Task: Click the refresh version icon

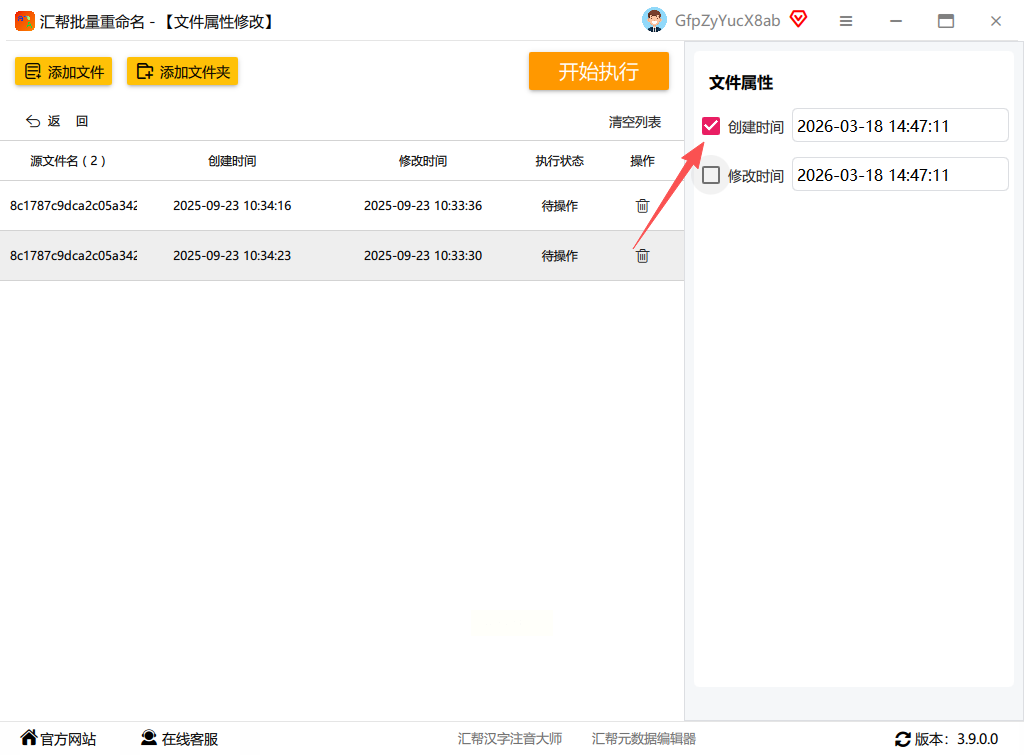Action: [903, 739]
